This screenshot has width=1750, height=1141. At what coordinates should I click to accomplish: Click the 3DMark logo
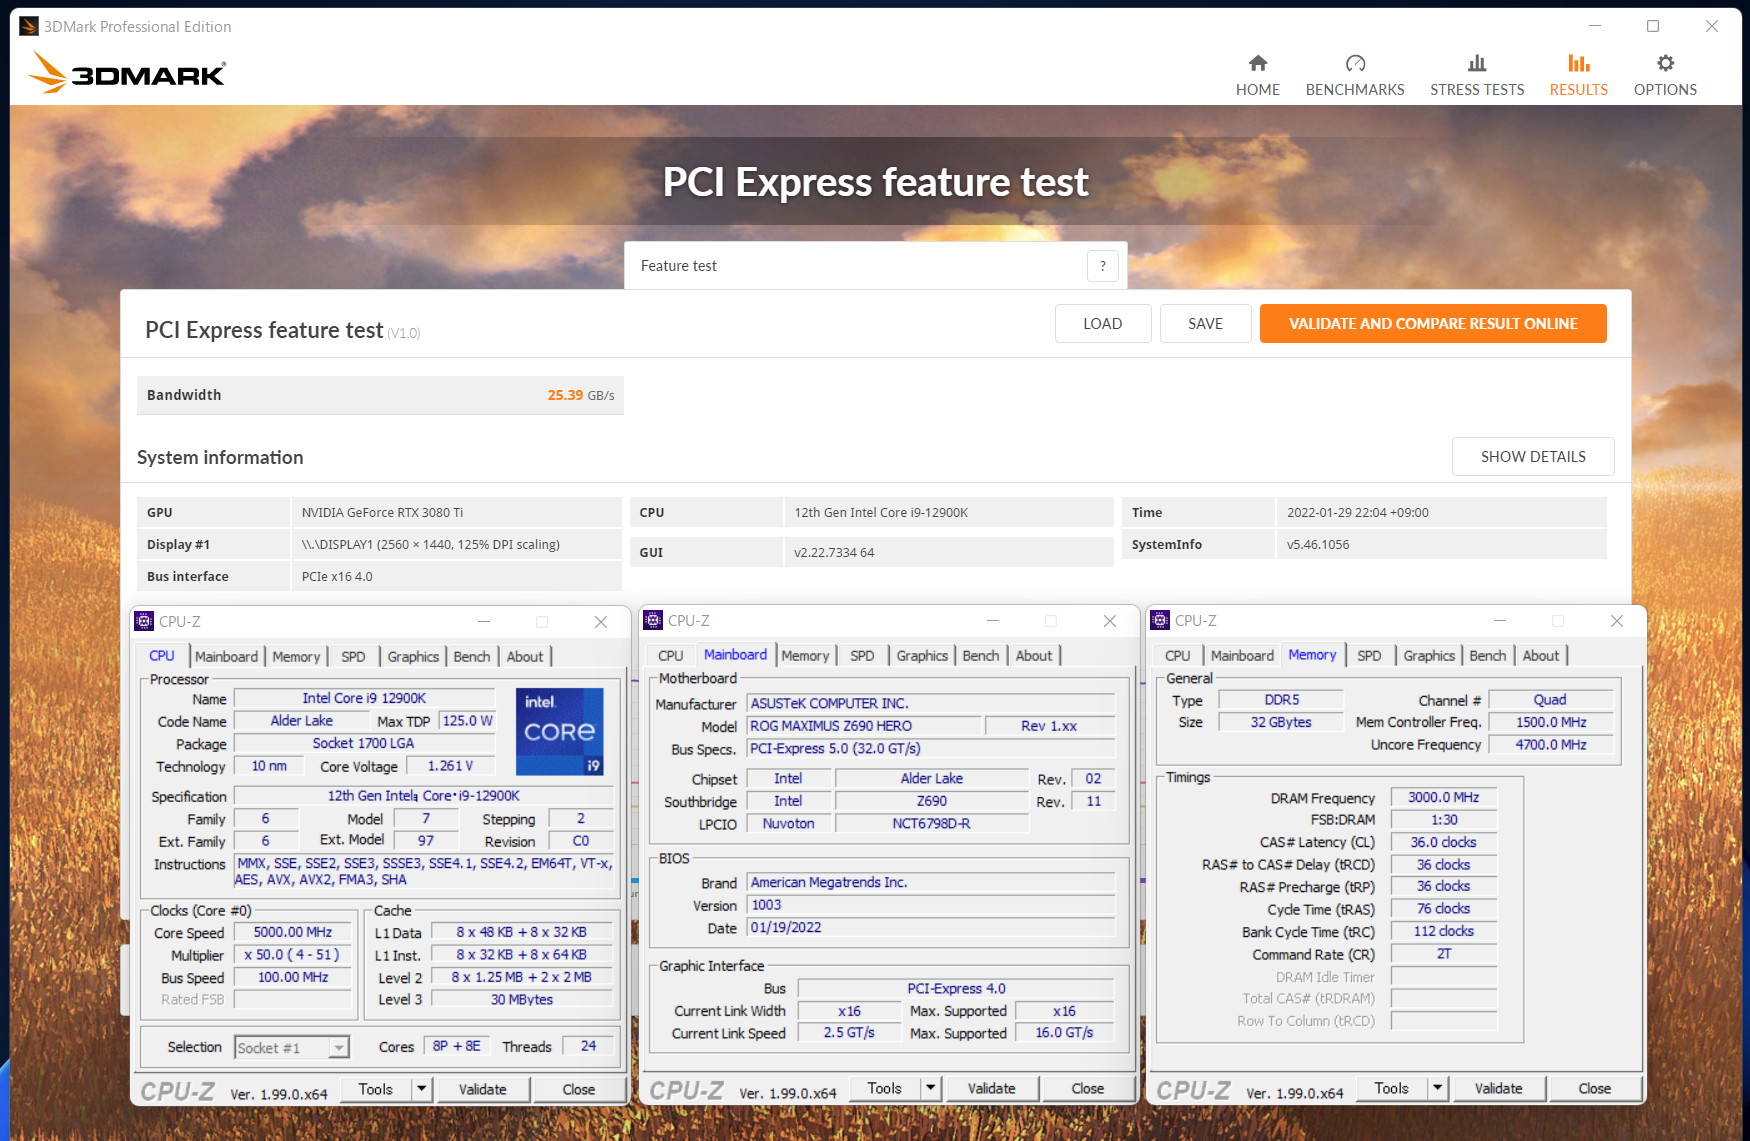[x=127, y=73]
